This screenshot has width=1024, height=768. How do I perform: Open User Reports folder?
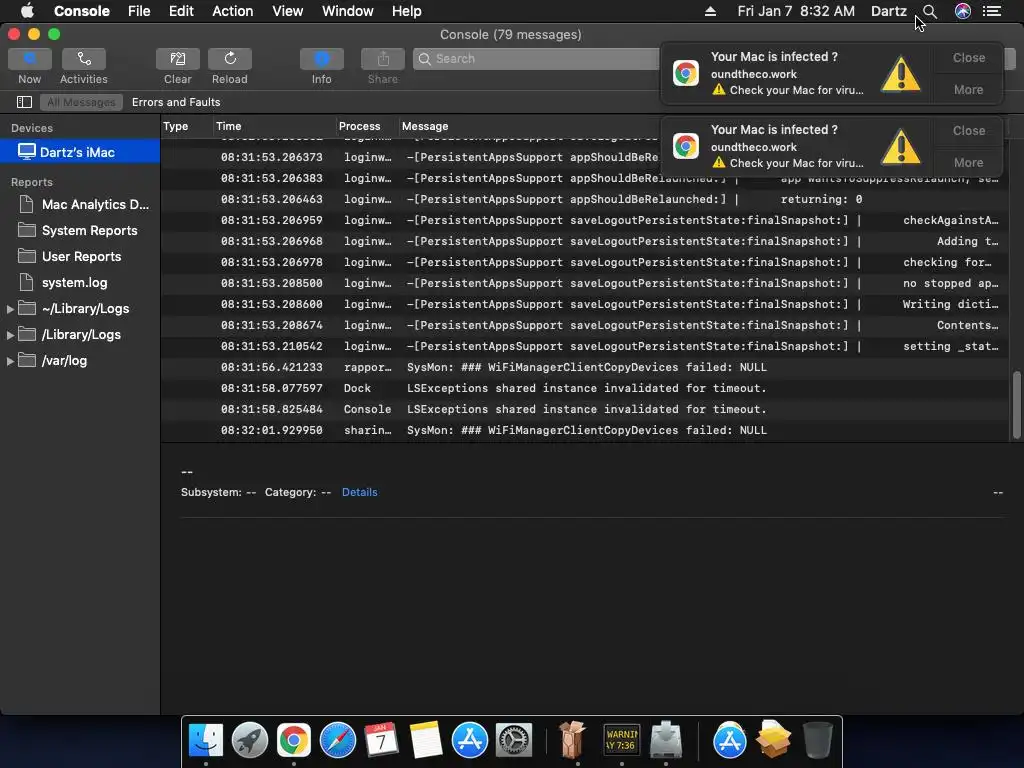click(80, 257)
